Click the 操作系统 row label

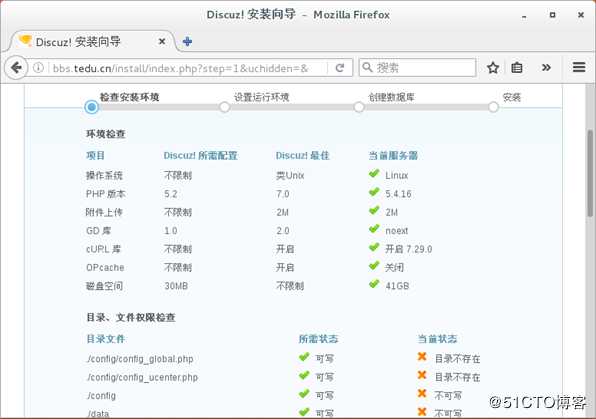click(105, 175)
